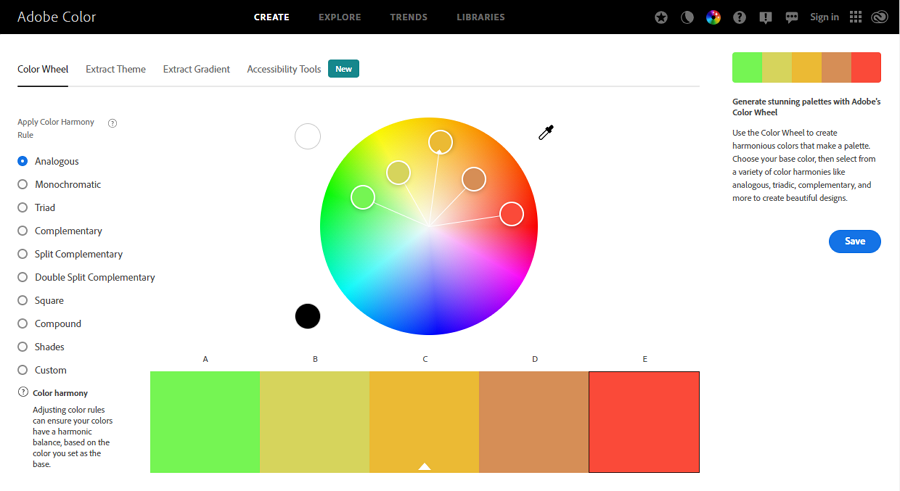900x491 pixels.
Task: Select base orange-yellow swatch C
Action: (x=424, y=422)
